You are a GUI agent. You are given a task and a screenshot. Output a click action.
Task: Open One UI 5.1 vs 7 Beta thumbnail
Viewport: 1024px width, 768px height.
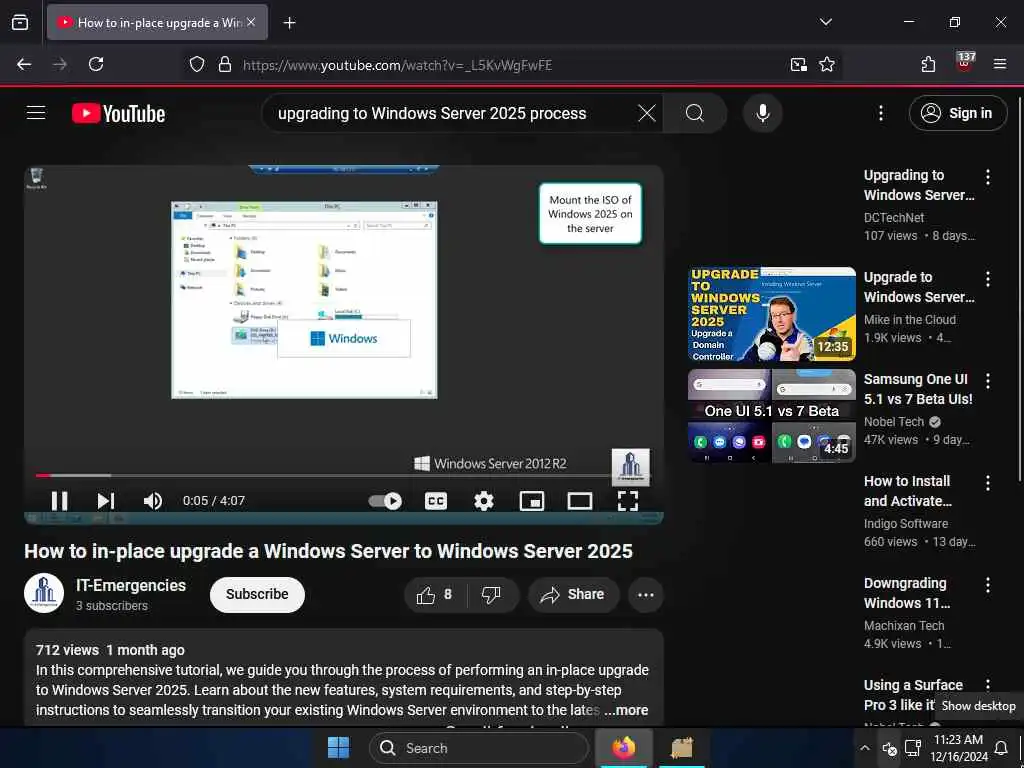771,416
